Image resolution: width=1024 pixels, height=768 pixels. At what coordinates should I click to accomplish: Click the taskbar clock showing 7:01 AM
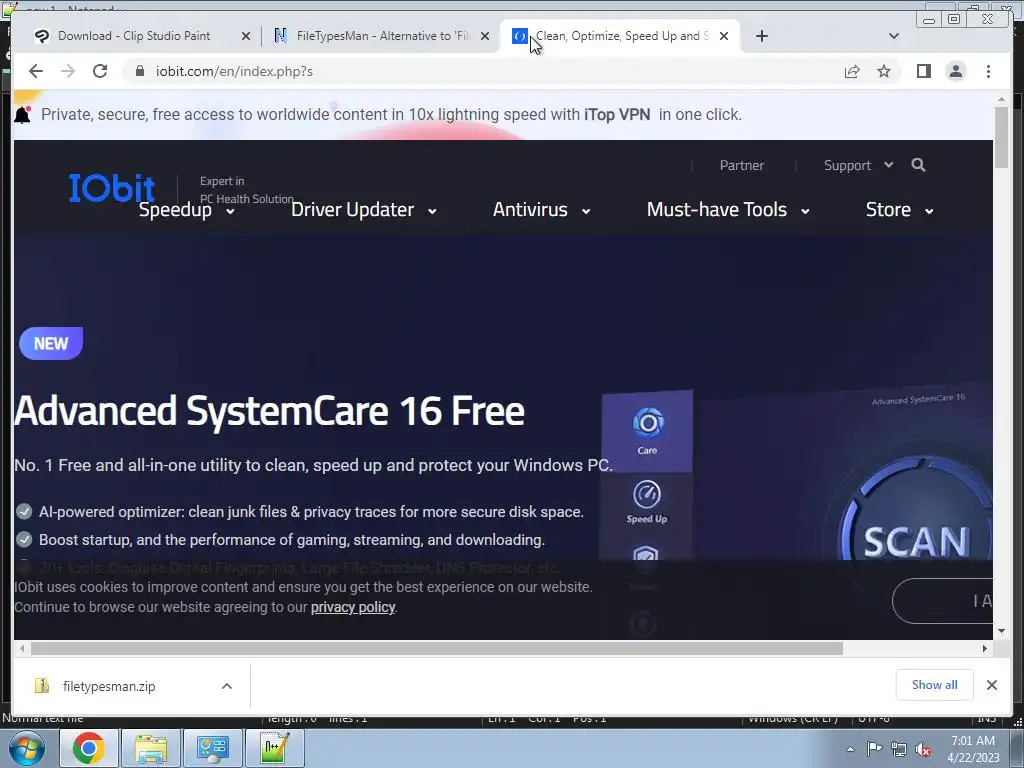pos(973,749)
